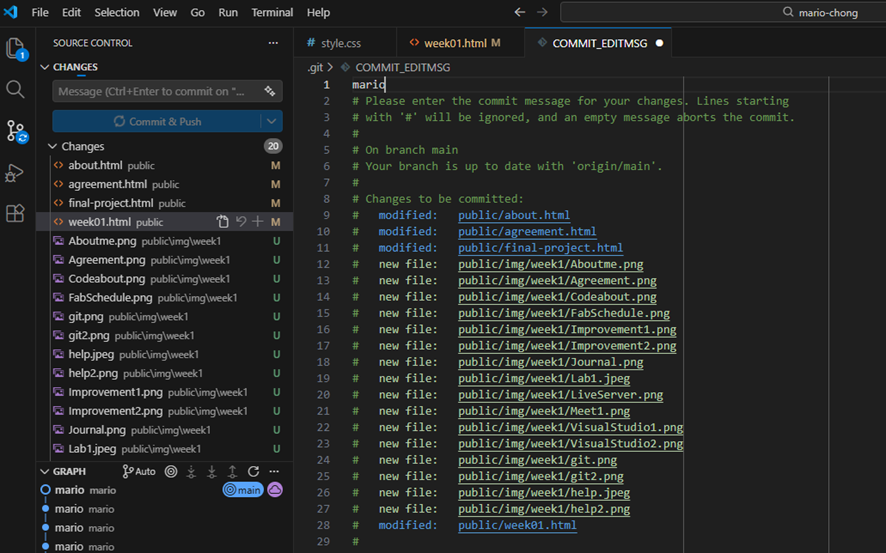Open Commit & Push dropdown arrow
This screenshot has height=553, width=886.
coord(271,121)
